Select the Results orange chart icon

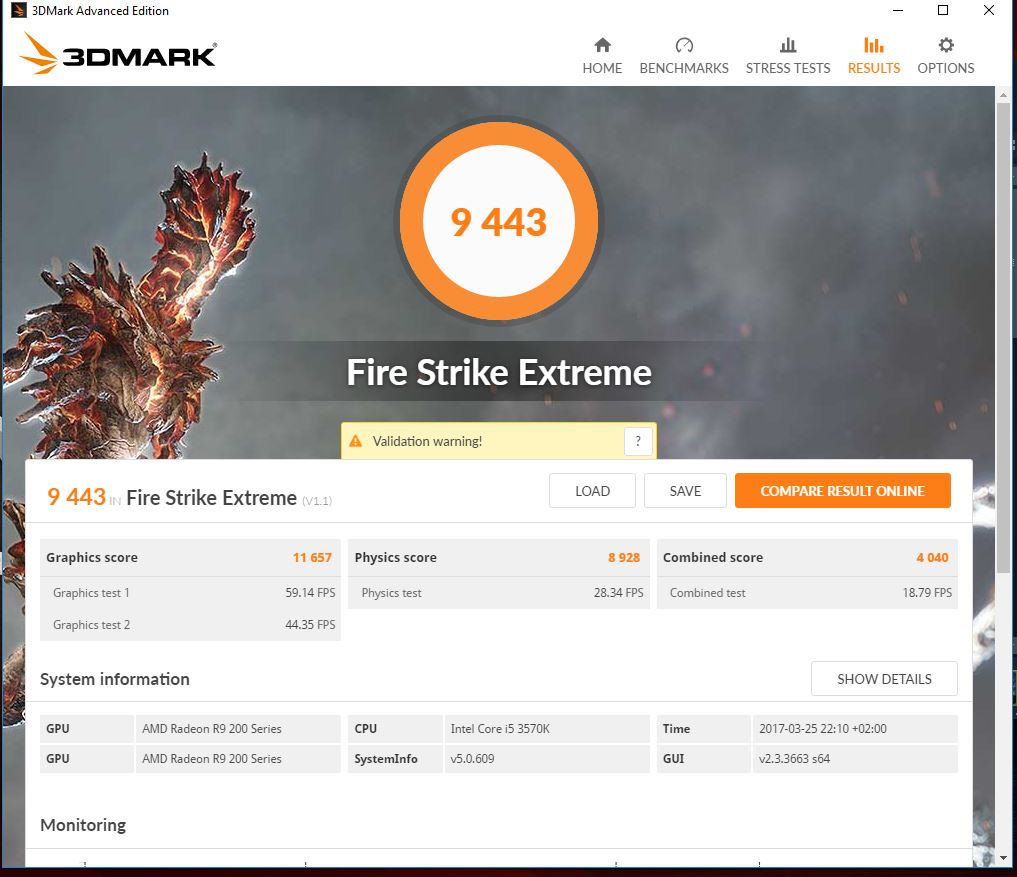(x=873, y=45)
